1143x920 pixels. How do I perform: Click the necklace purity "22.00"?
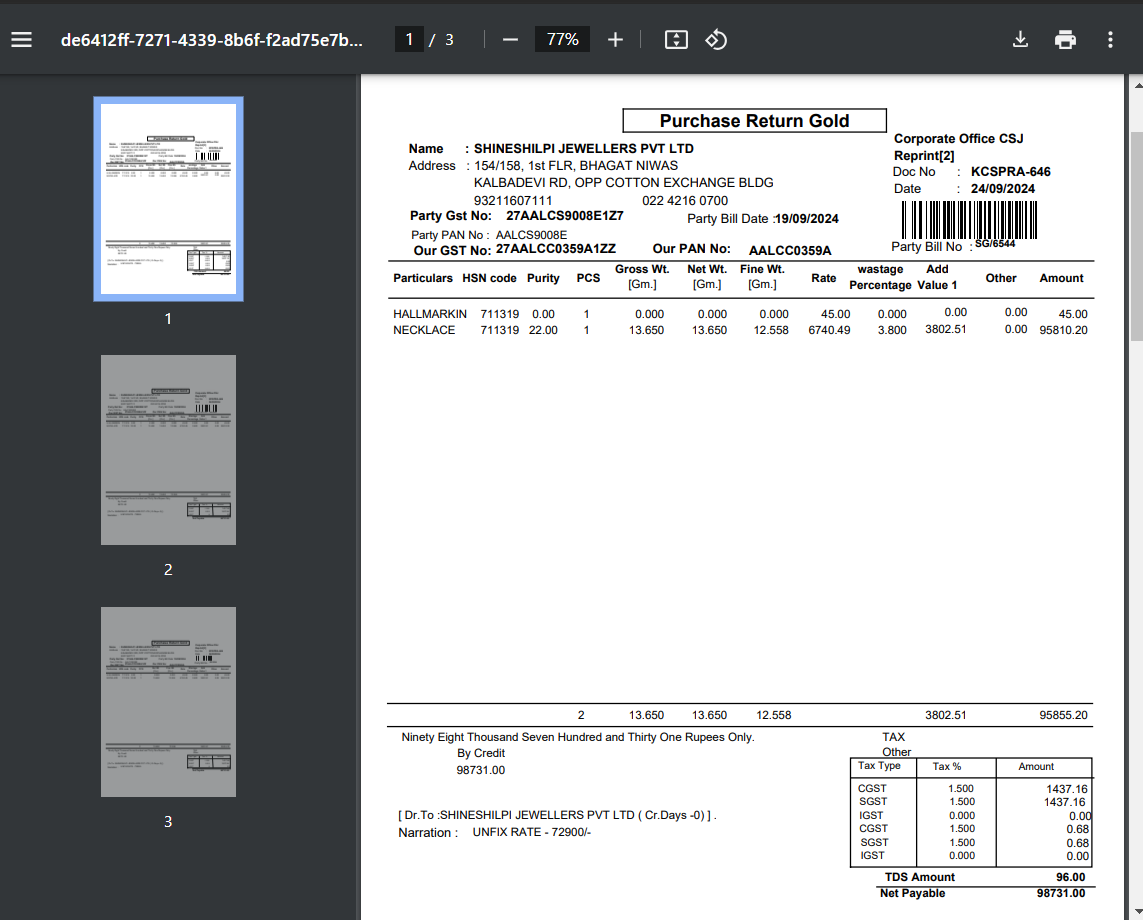pos(543,330)
